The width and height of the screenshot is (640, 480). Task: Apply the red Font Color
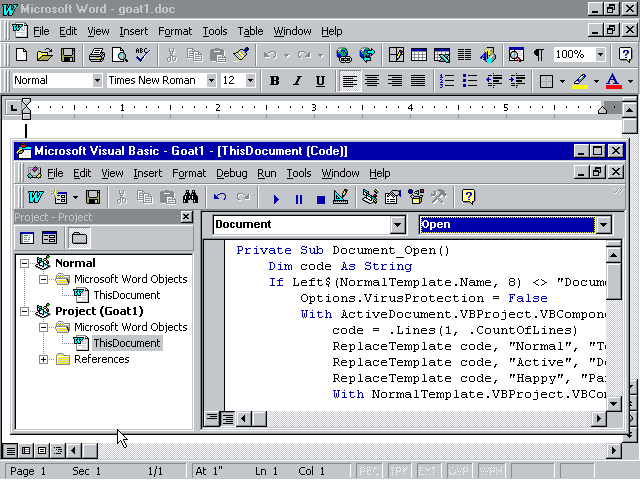click(x=613, y=80)
